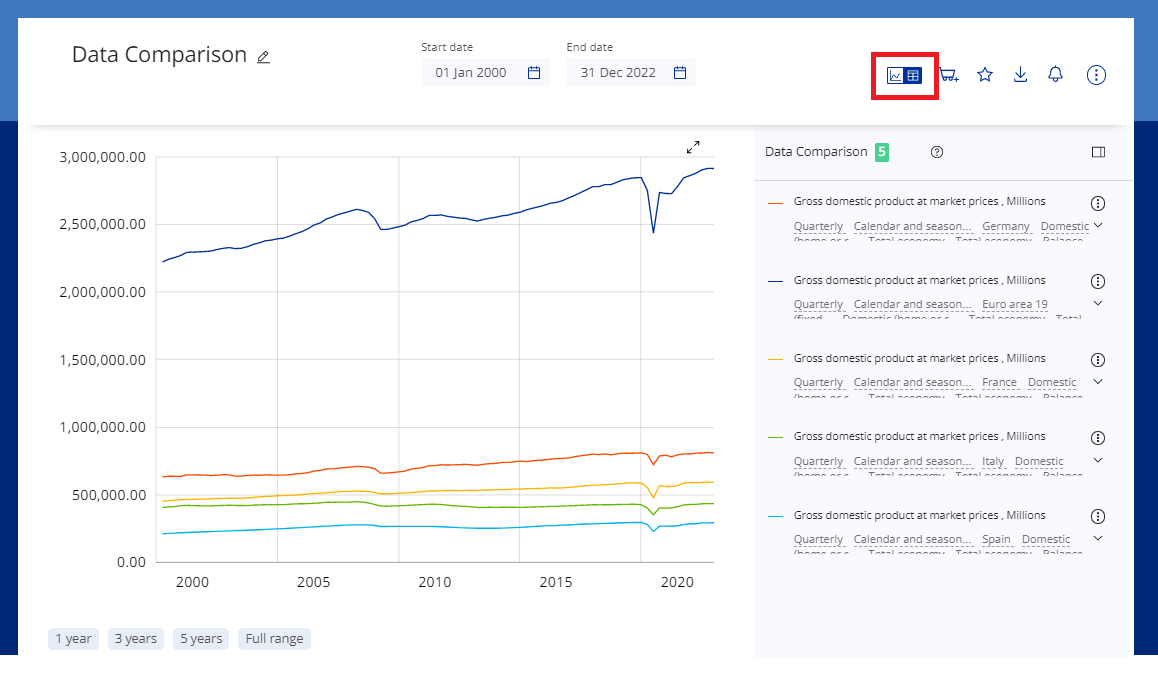Expand the Spain series details
This screenshot has height=681, width=1158.
point(1098,539)
